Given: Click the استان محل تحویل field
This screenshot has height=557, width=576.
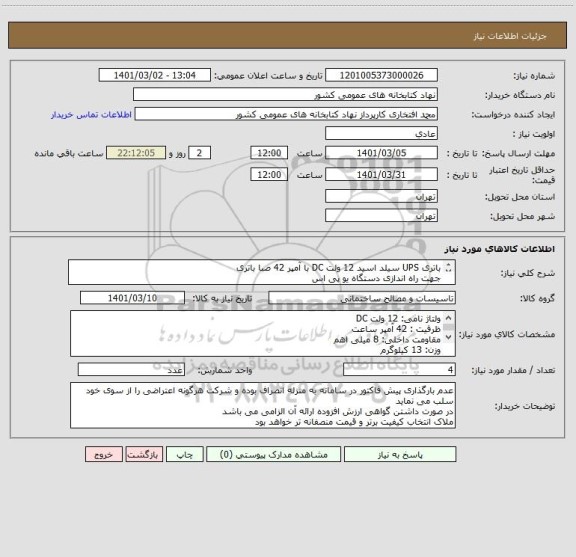Looking at the screenshot, I should [x=381, y=196].
